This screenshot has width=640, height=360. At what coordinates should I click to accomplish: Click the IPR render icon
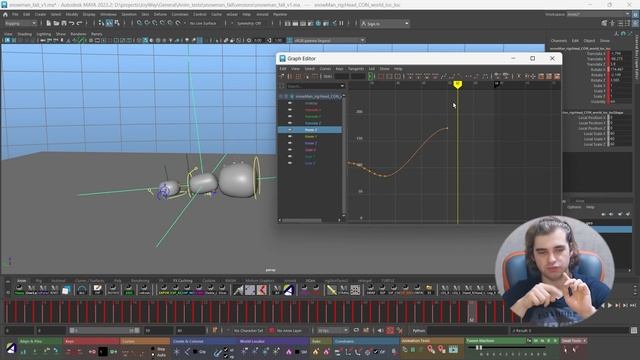tap(303, 23)
